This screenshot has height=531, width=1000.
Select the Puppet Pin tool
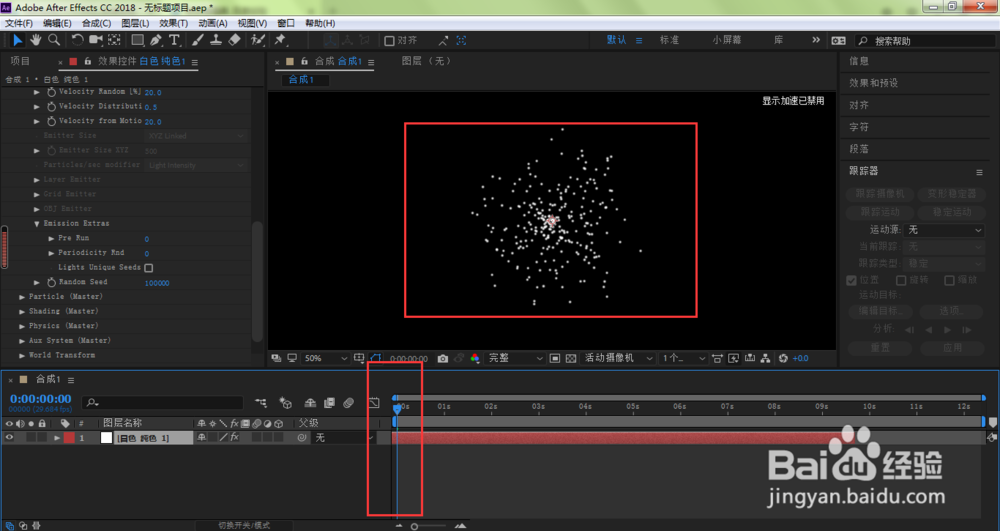[x=280, y=40]
